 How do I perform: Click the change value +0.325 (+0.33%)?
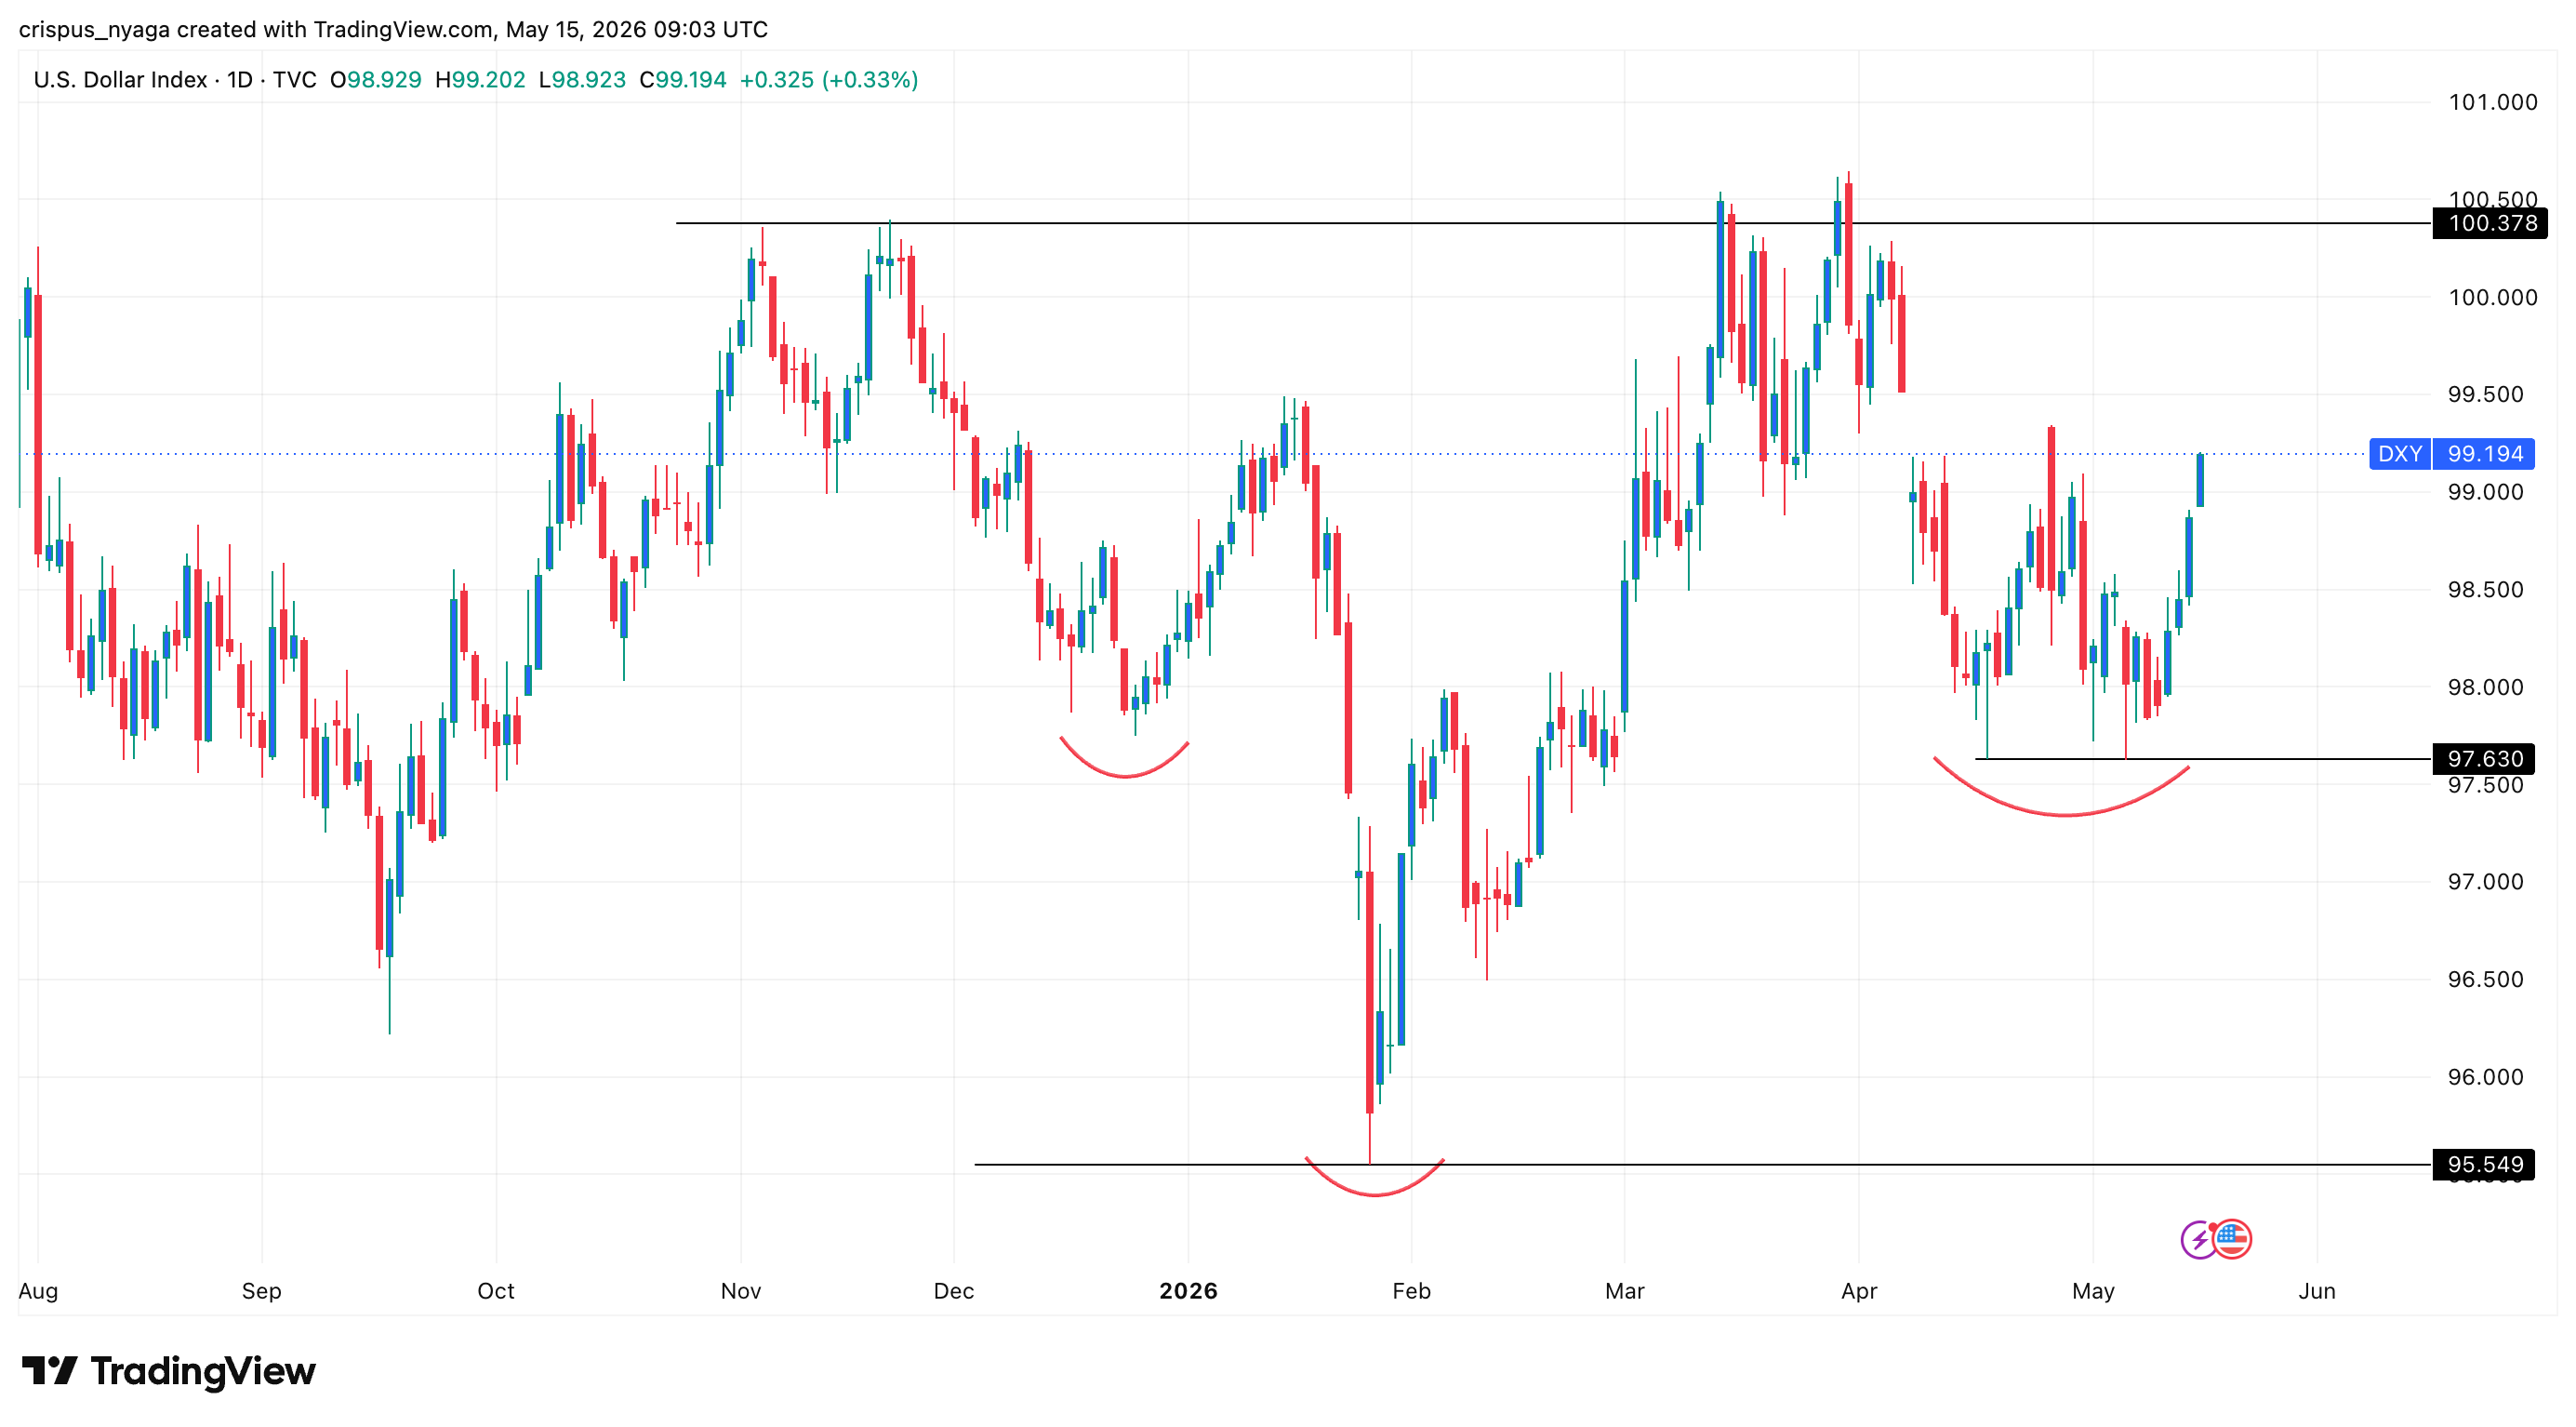829,80
